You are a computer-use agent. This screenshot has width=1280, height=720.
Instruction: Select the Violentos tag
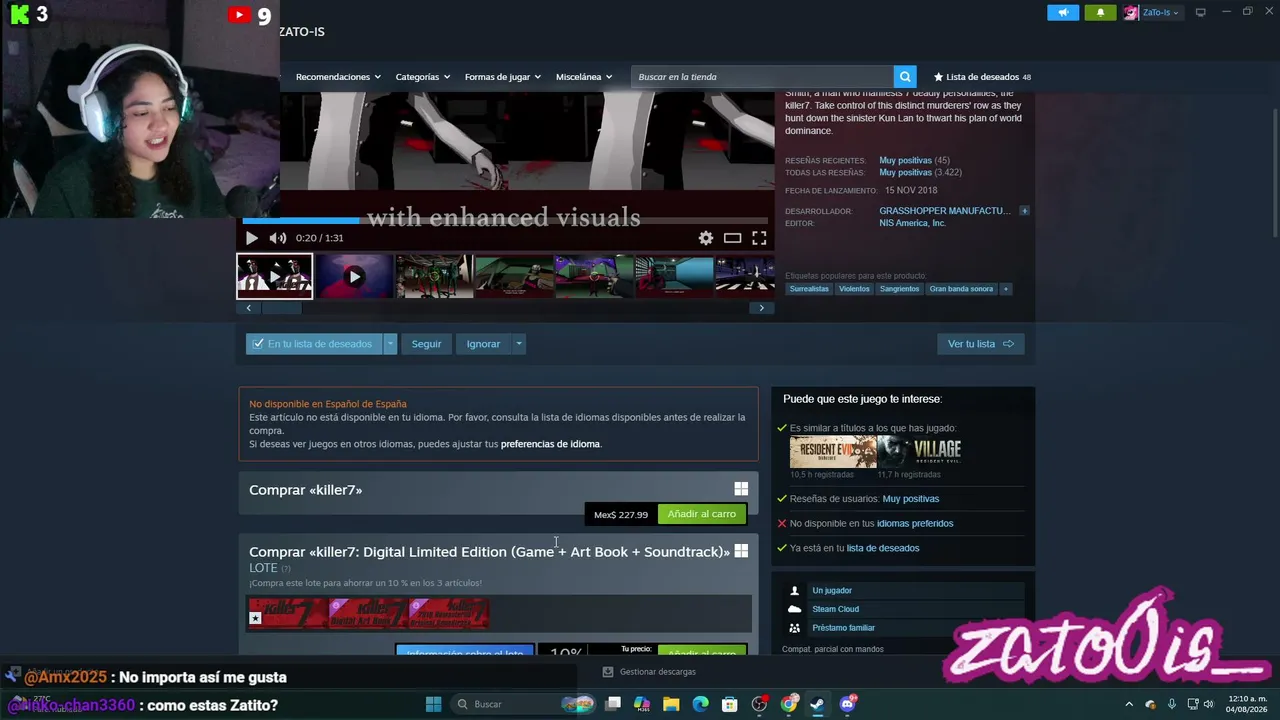(854, 289)
